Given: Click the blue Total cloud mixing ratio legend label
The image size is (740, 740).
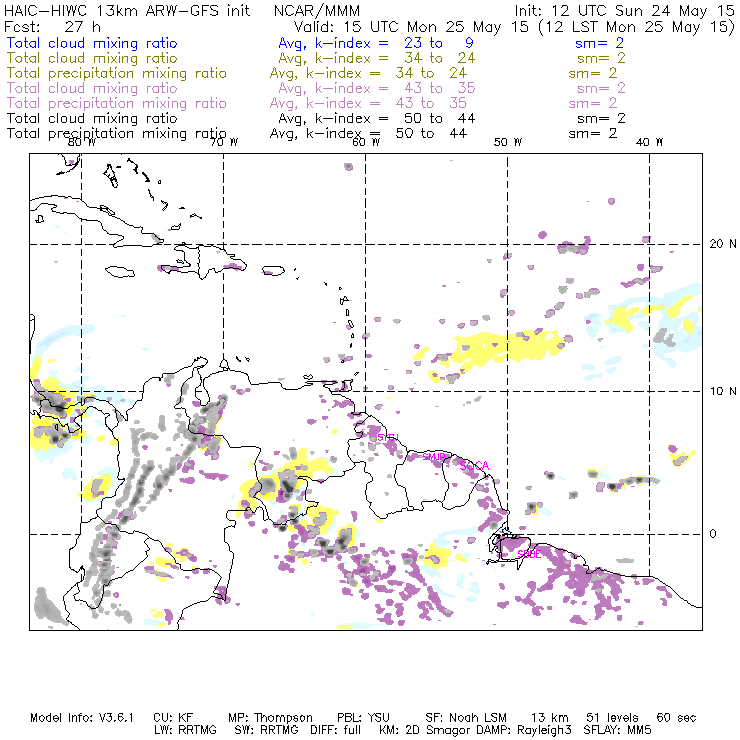Looking at the screenshot, I should tap(92, 43).
